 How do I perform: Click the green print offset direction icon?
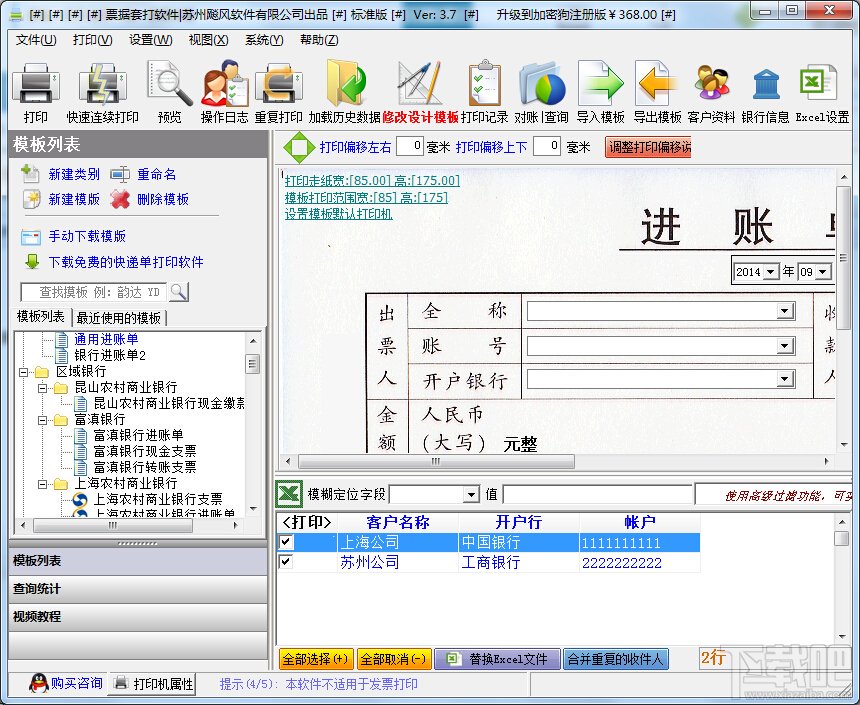pyautogui.click(x=299, y=147)
